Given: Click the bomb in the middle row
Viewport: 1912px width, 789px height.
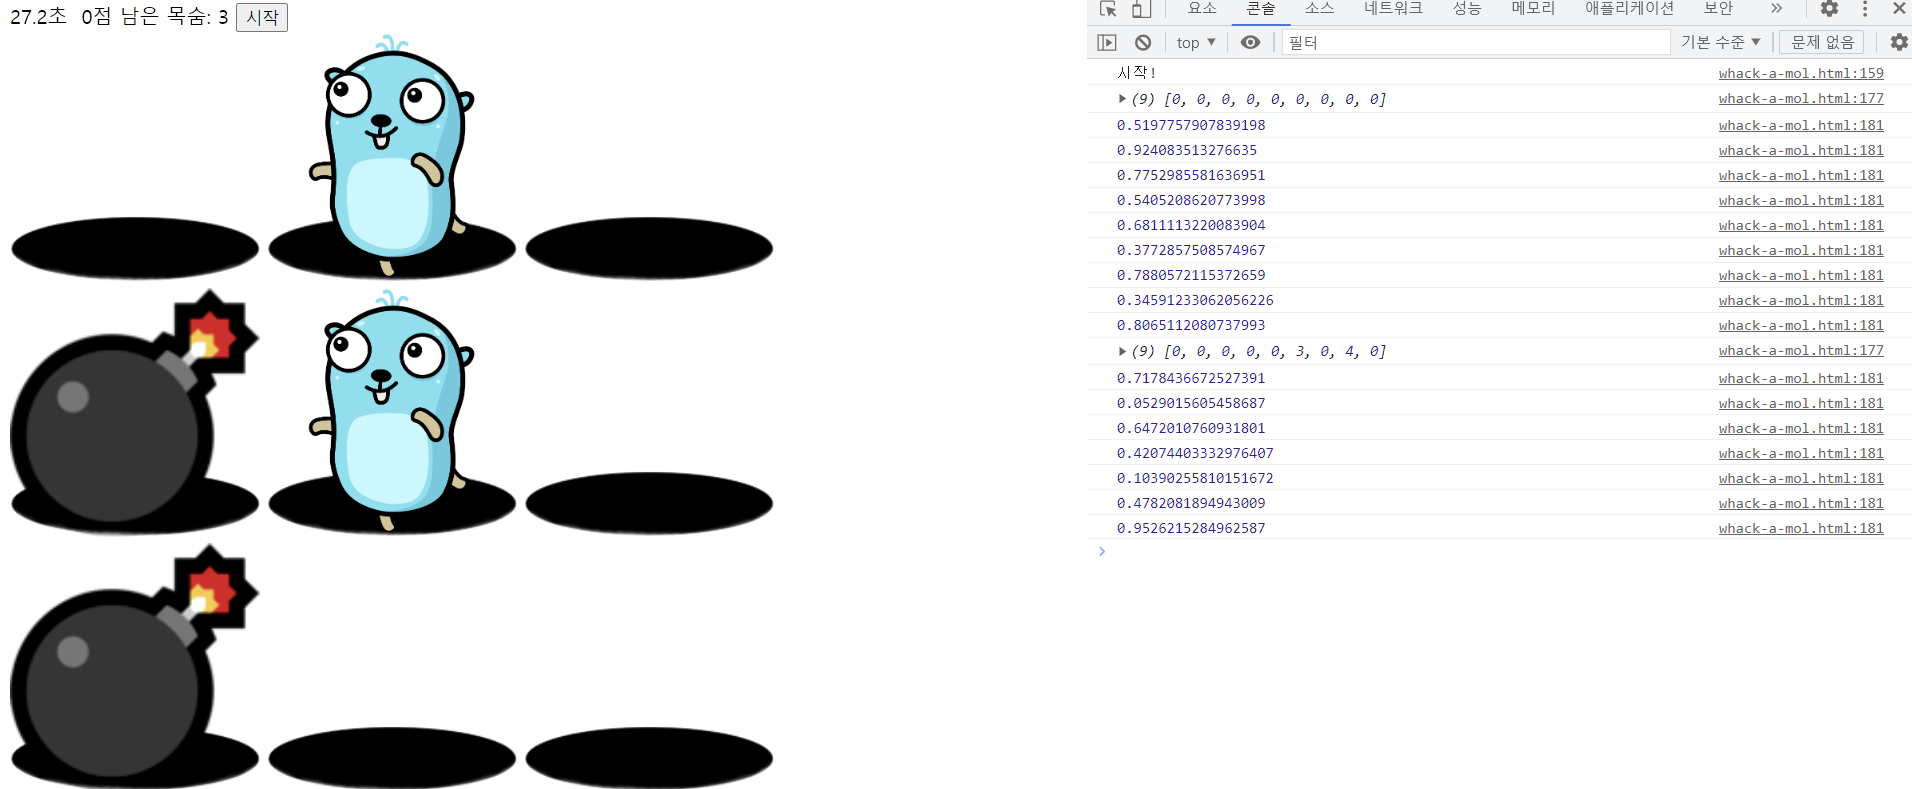Looking at the screenshot, I should coord(133,410).
